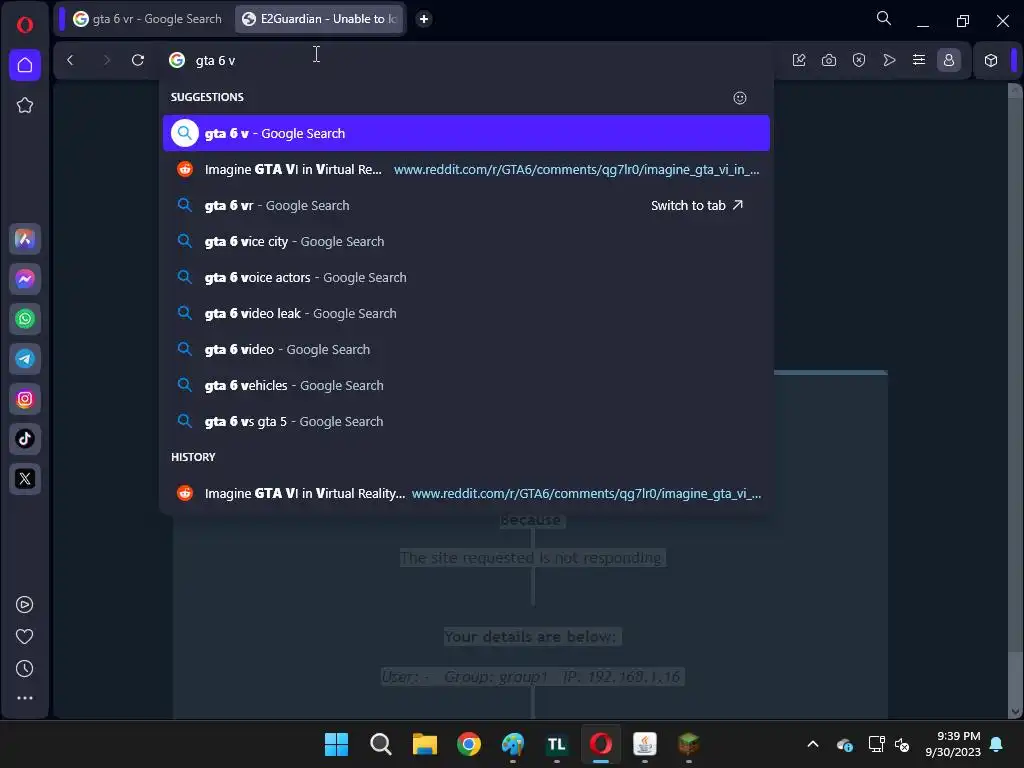Image resolution: width=1024 pixels, height=768 pixels.
Task: Open sidebar setup three-dots menu
Action: click(x=25, y=698)
